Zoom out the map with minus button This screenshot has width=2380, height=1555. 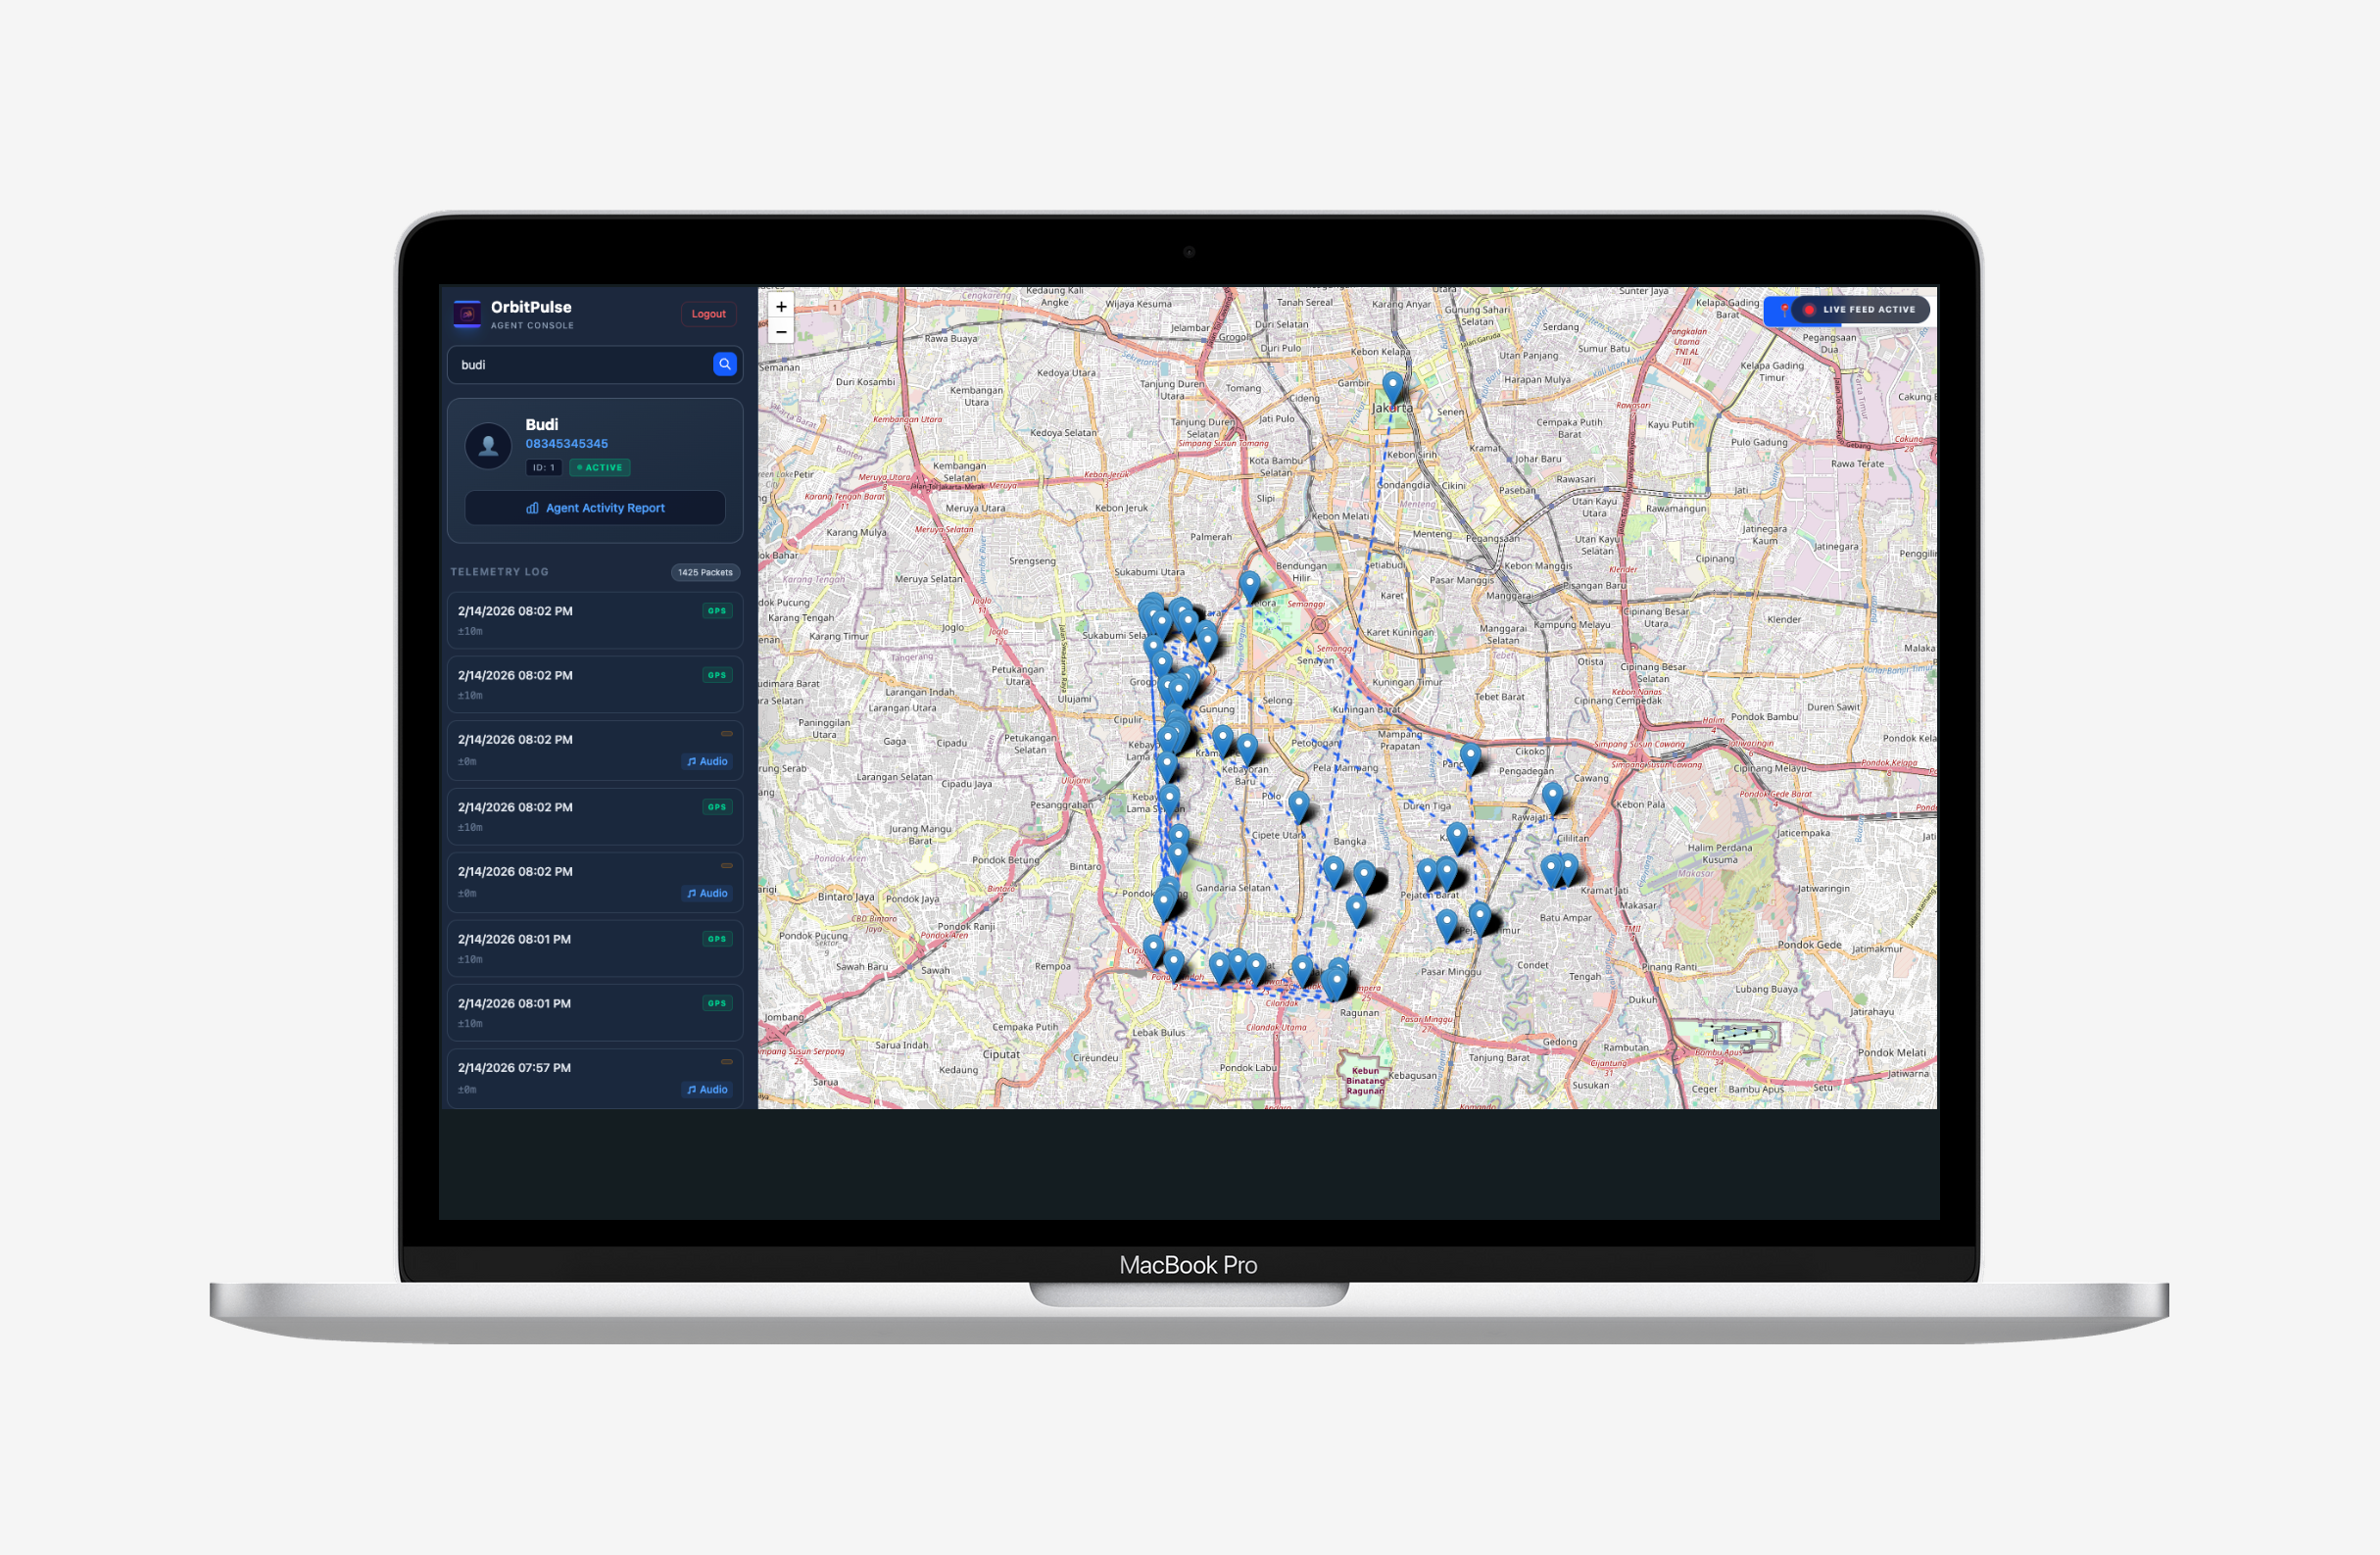click(x=781, y=332)
